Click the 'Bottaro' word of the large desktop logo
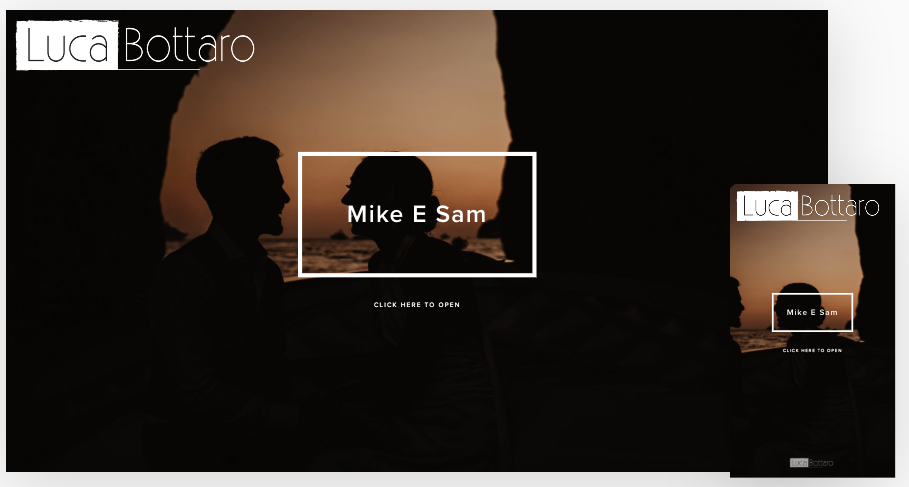 pos(189,45)
